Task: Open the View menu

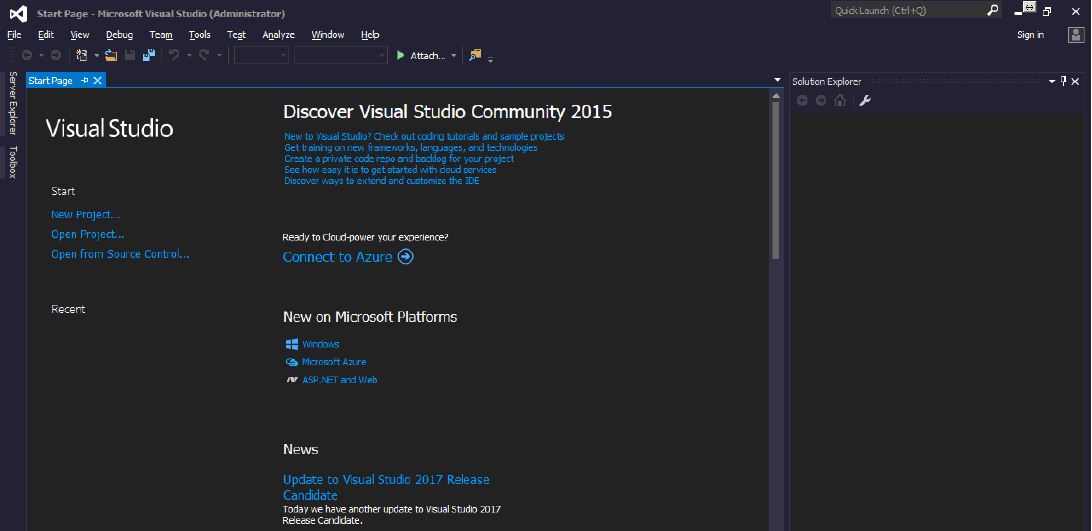Action: coord(79,35)
